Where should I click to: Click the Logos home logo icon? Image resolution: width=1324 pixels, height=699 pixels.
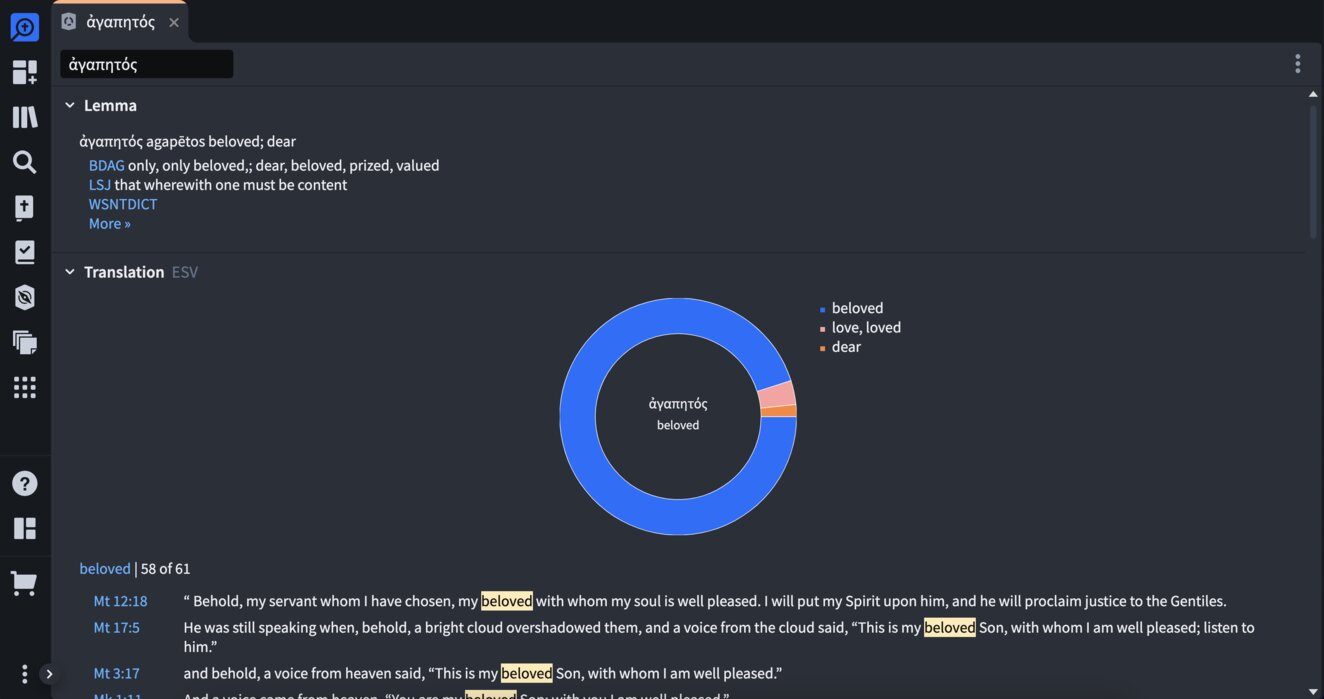click(24, 27)
